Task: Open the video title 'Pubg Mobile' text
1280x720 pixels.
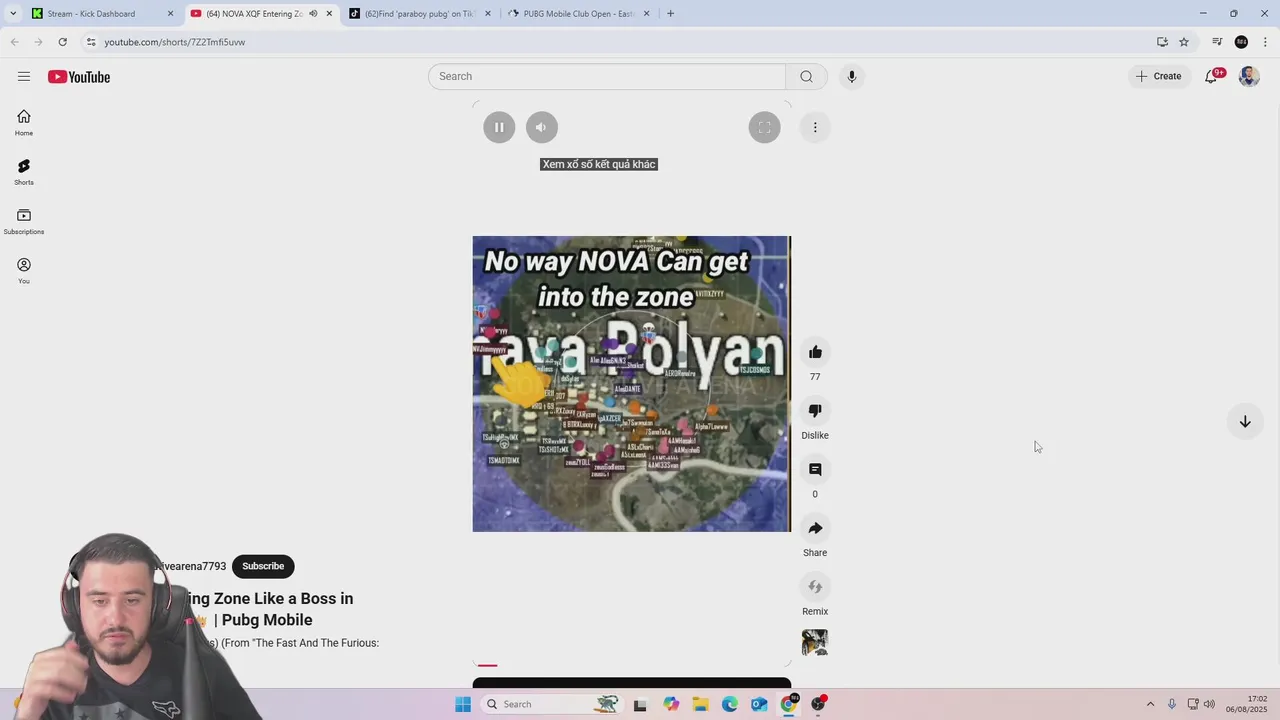Action: pos(267,620)
